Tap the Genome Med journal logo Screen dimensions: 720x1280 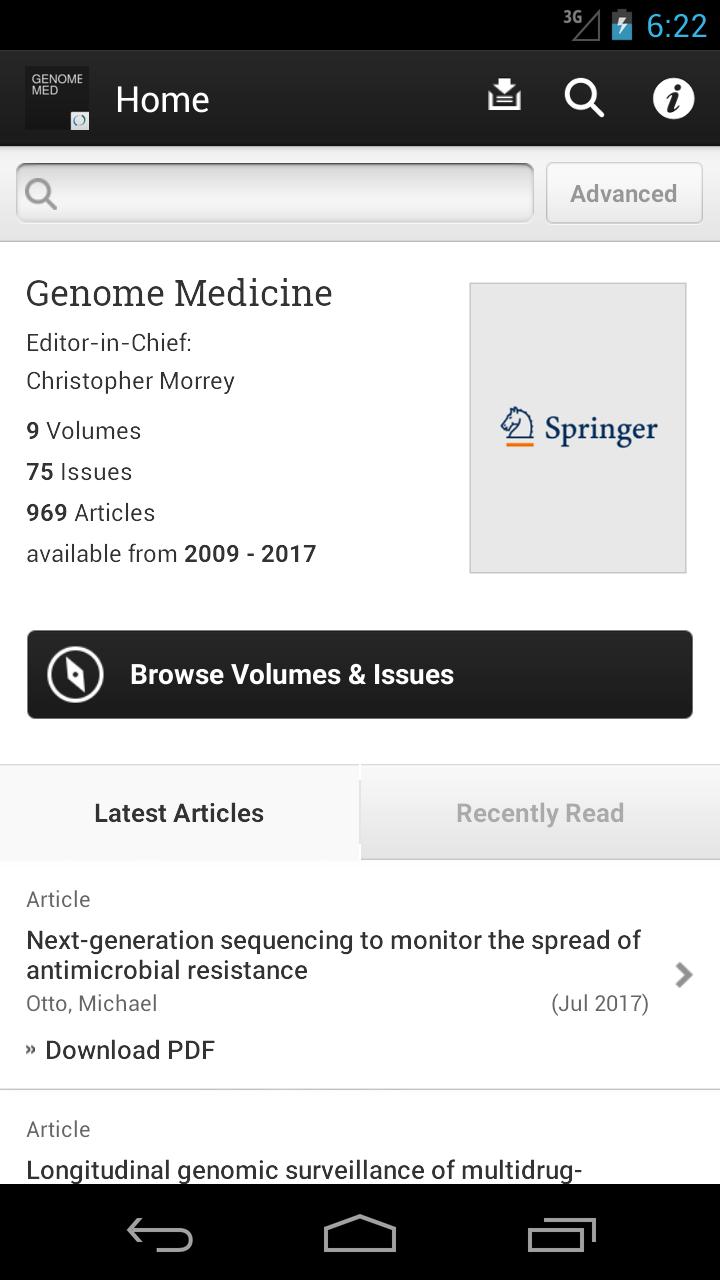point(56,98)
